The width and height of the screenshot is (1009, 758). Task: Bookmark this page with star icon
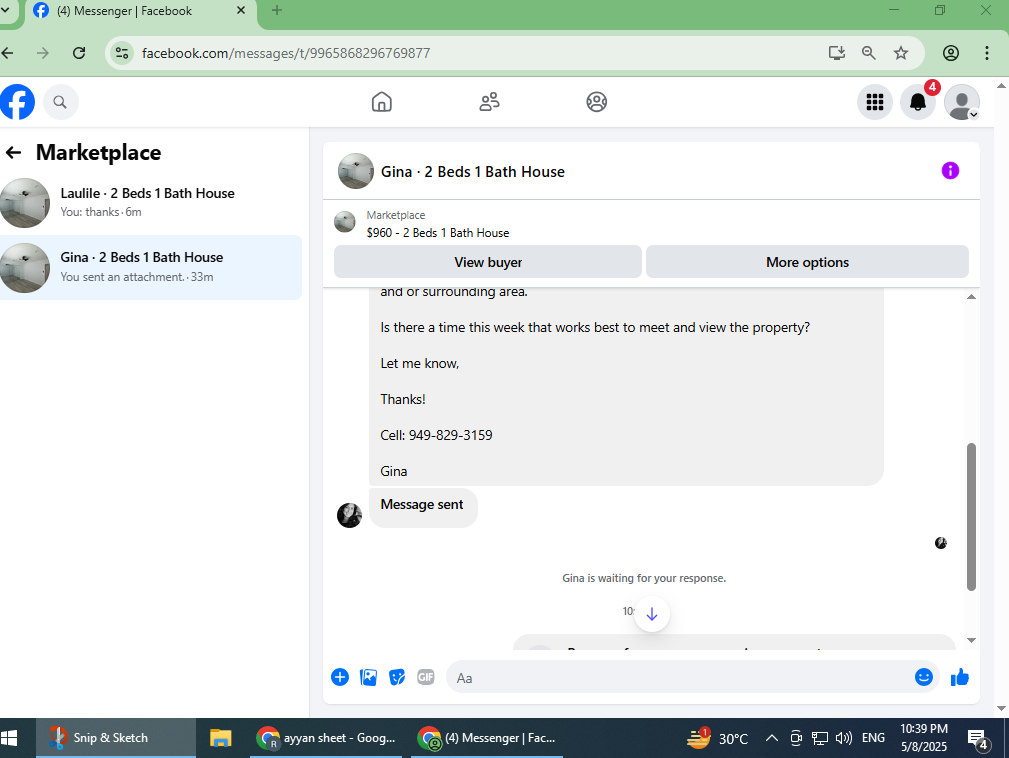click(901, 53)
